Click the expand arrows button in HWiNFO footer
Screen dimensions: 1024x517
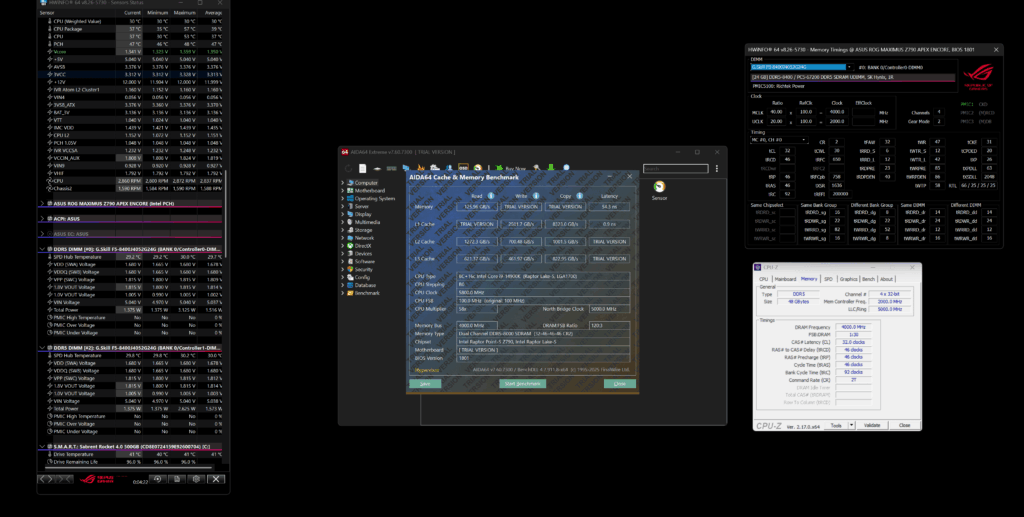[x=46, y=478]
